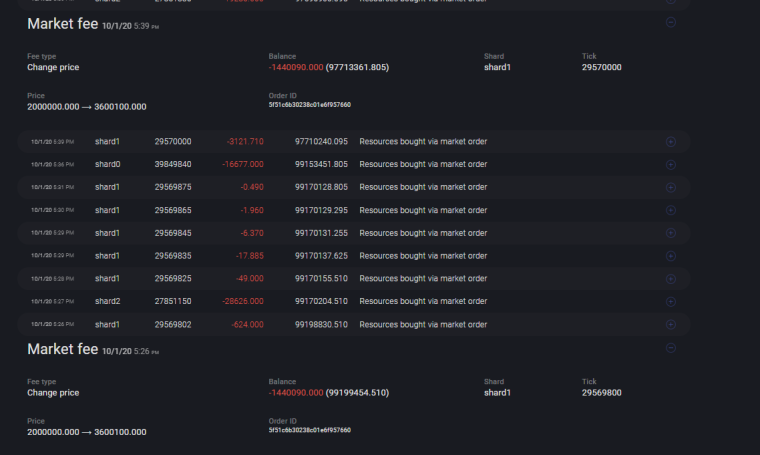This screenshot has height=455, width=760.
Task: Click price change text in 5:26 PM fee
Action: [87, 432]
